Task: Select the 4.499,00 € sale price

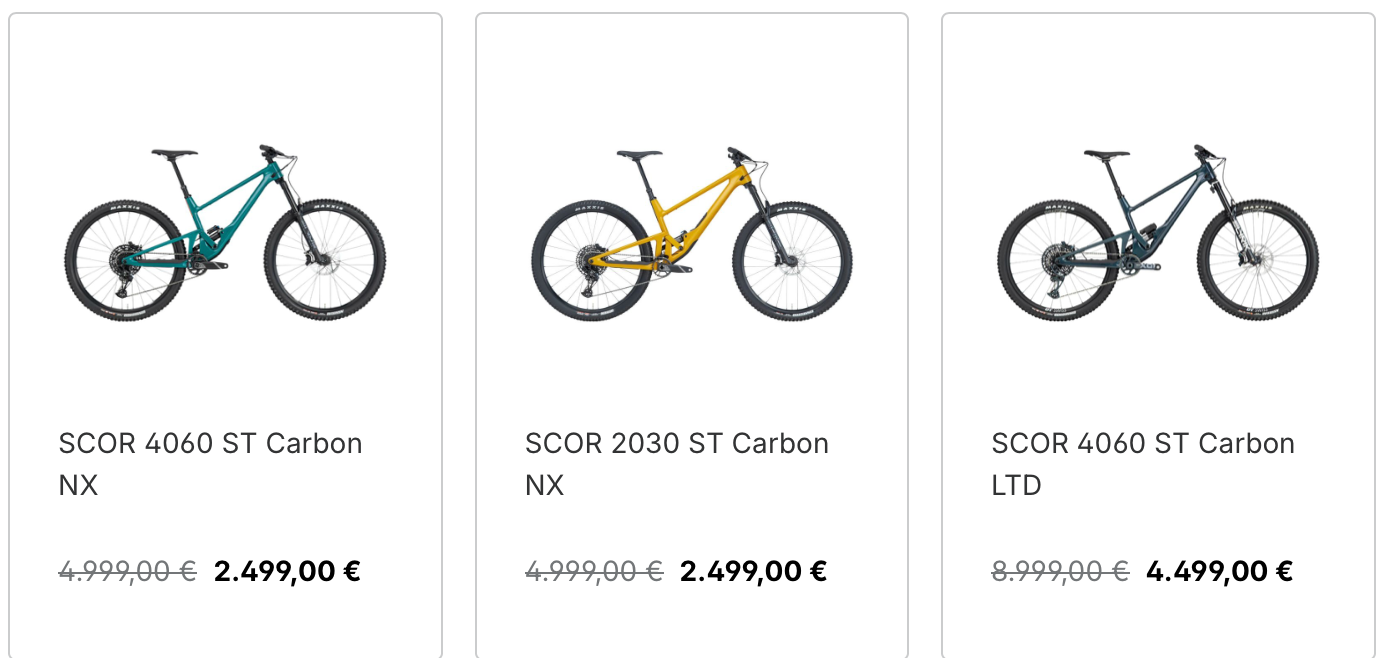Action: (1219, 571)
